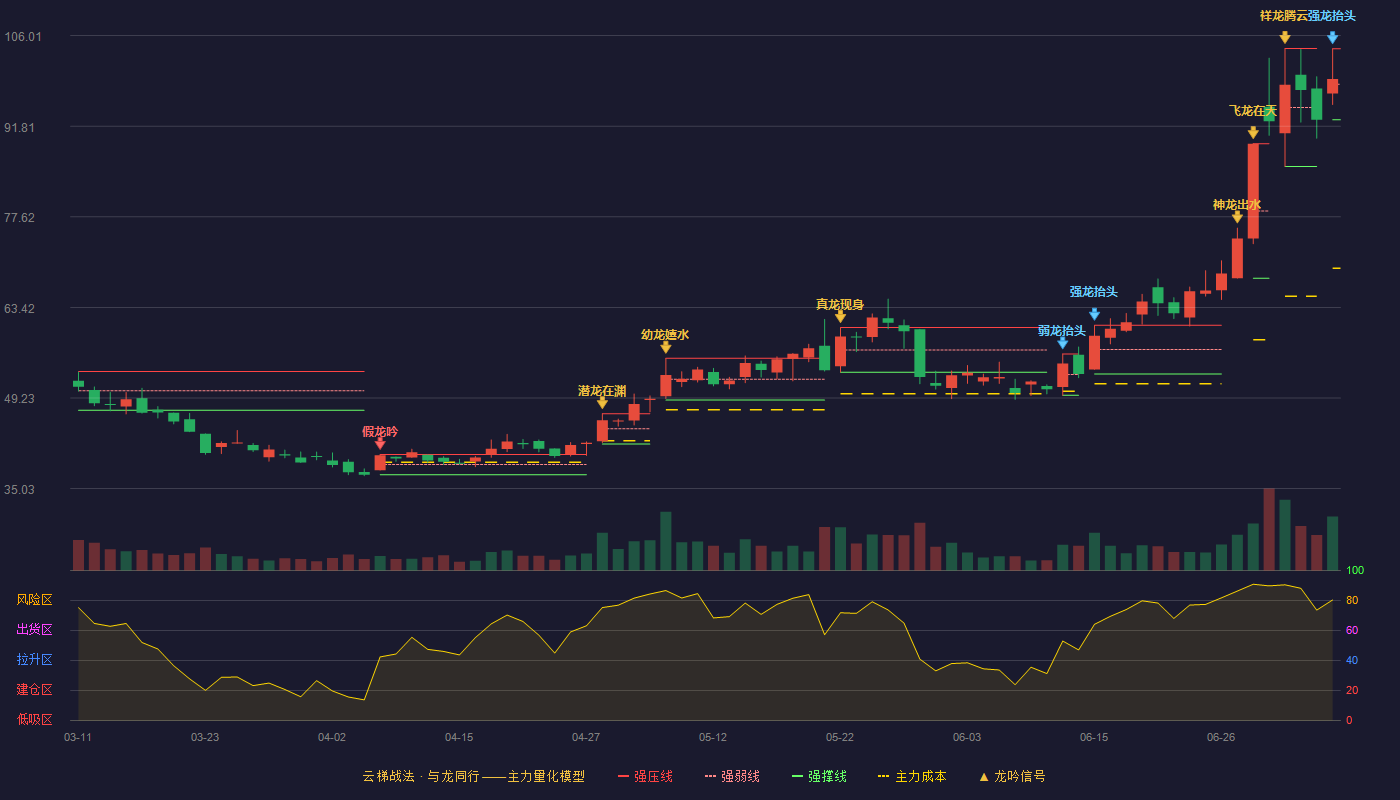The image size is (1400, 800).
Task: Click the 假龙吟 red arrow signal marker
Action: [x=380, y=444]
